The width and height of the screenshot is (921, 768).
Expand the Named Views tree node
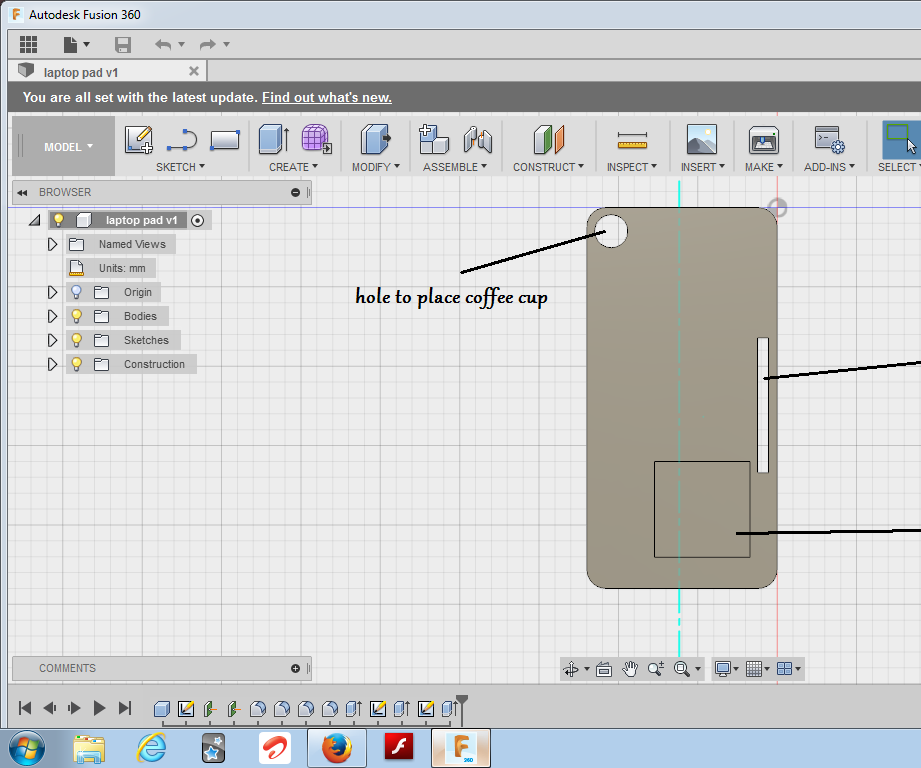(x=53, y=244)
